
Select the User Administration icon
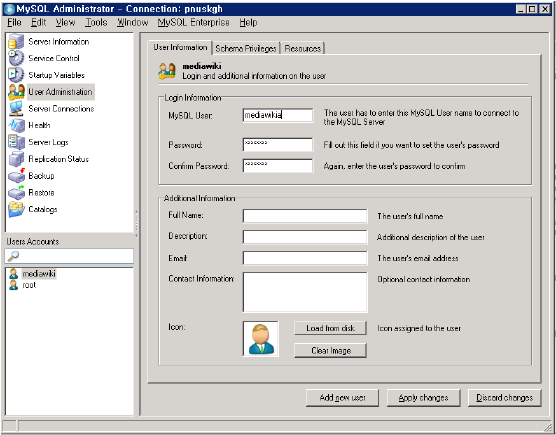16,92
